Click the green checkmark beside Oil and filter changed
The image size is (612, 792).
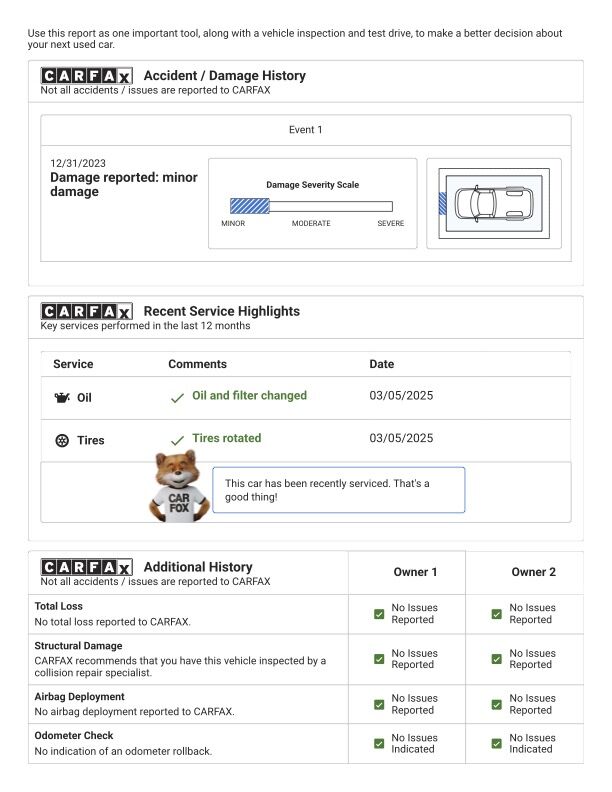177,397
